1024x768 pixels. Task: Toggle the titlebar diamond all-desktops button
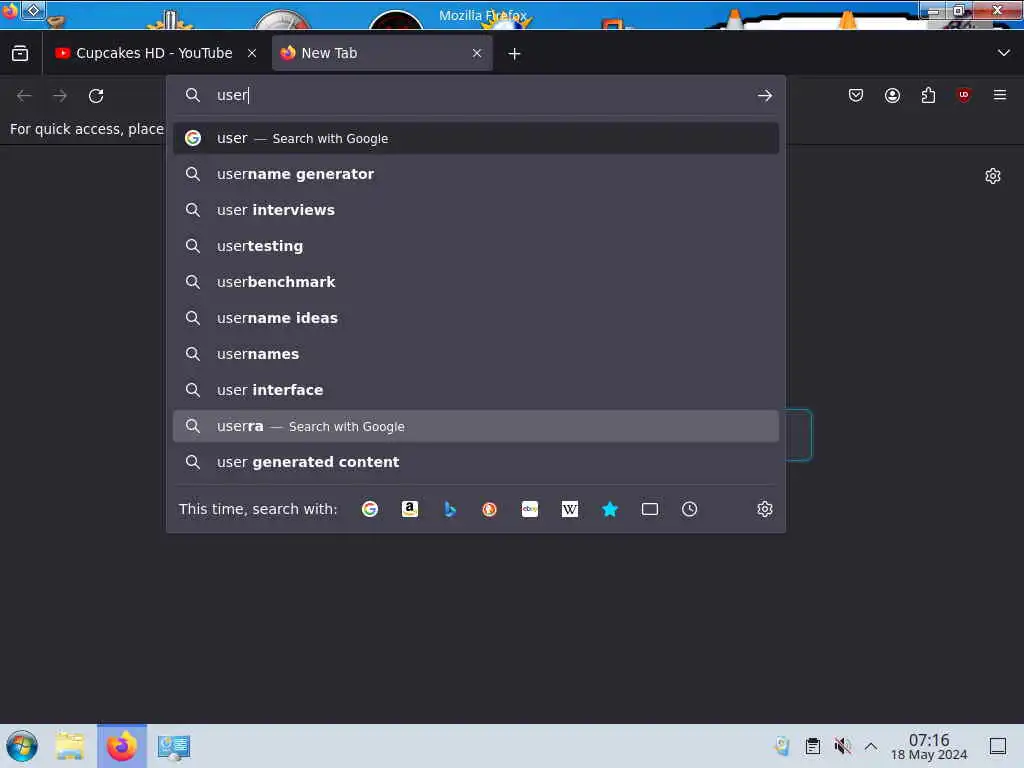click(x=33, y=10)
